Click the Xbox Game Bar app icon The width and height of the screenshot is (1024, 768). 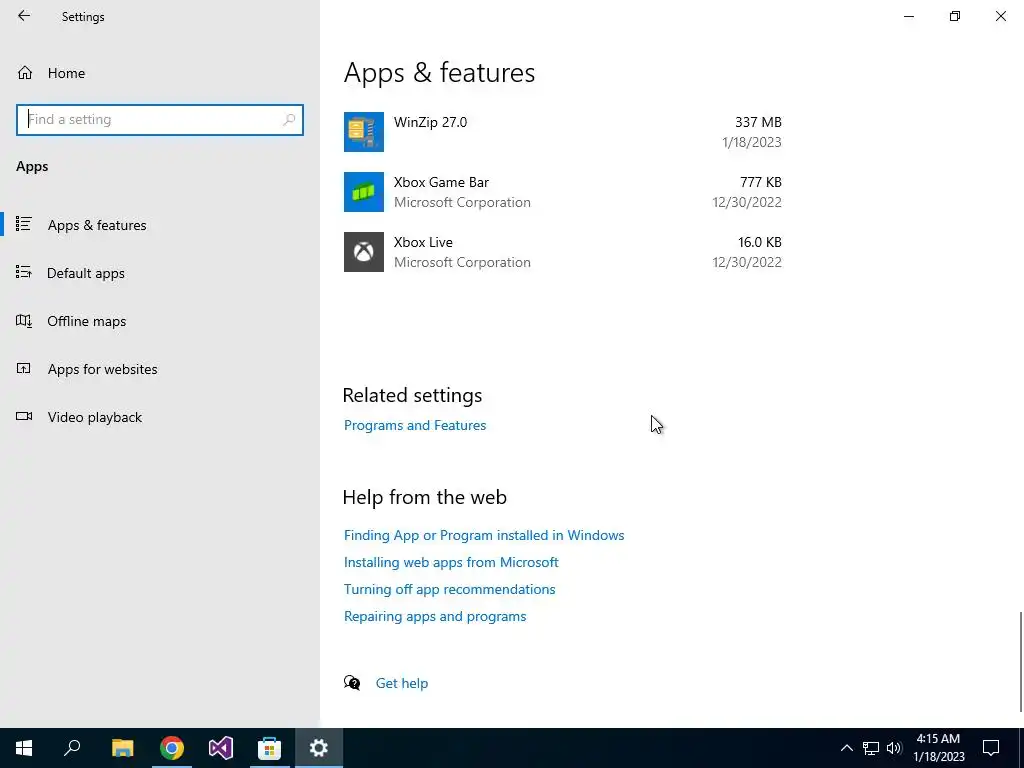[x=364, y=192]
